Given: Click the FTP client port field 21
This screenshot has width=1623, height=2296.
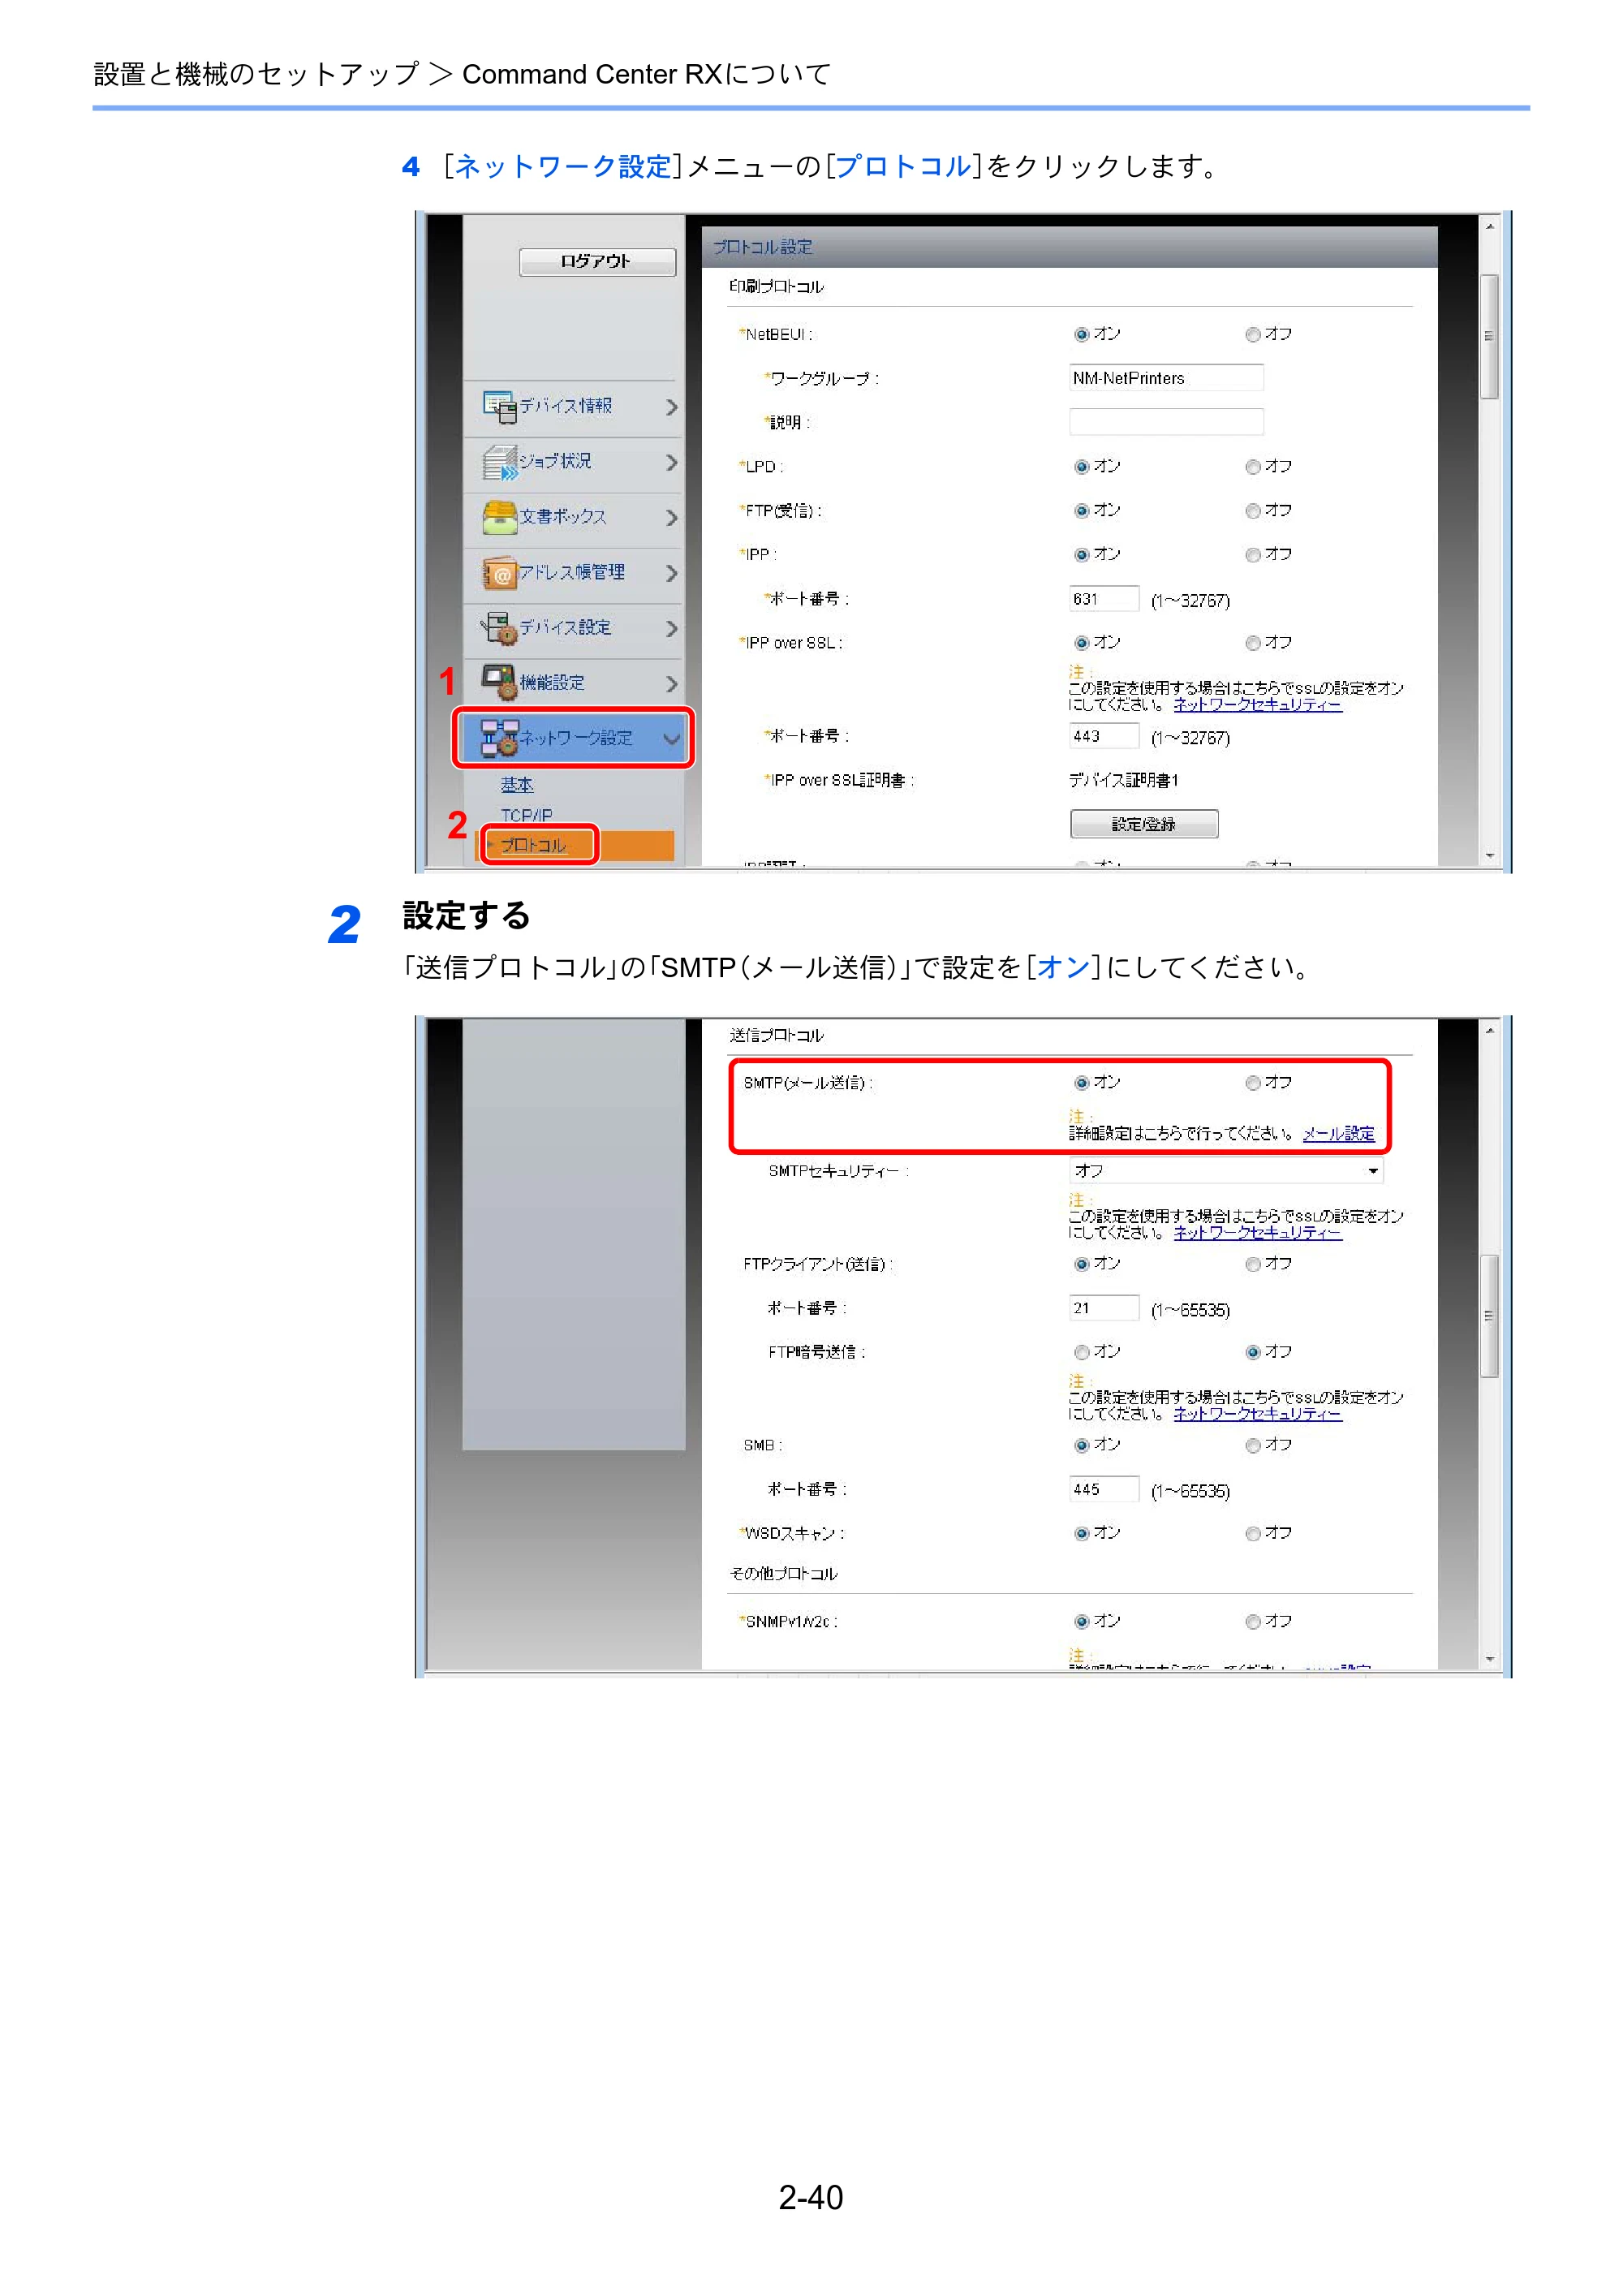Looking at the screenshot, I should click(1104, 1308).
